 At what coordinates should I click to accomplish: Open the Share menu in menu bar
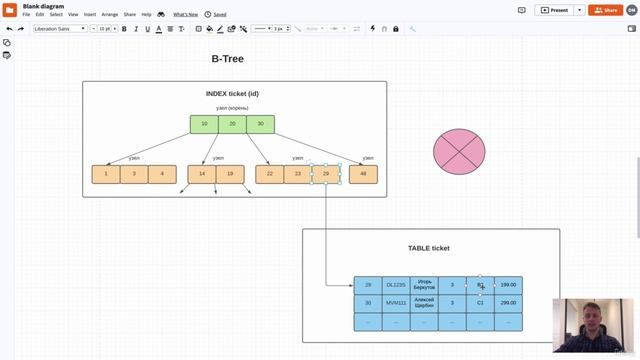point(130,14)
